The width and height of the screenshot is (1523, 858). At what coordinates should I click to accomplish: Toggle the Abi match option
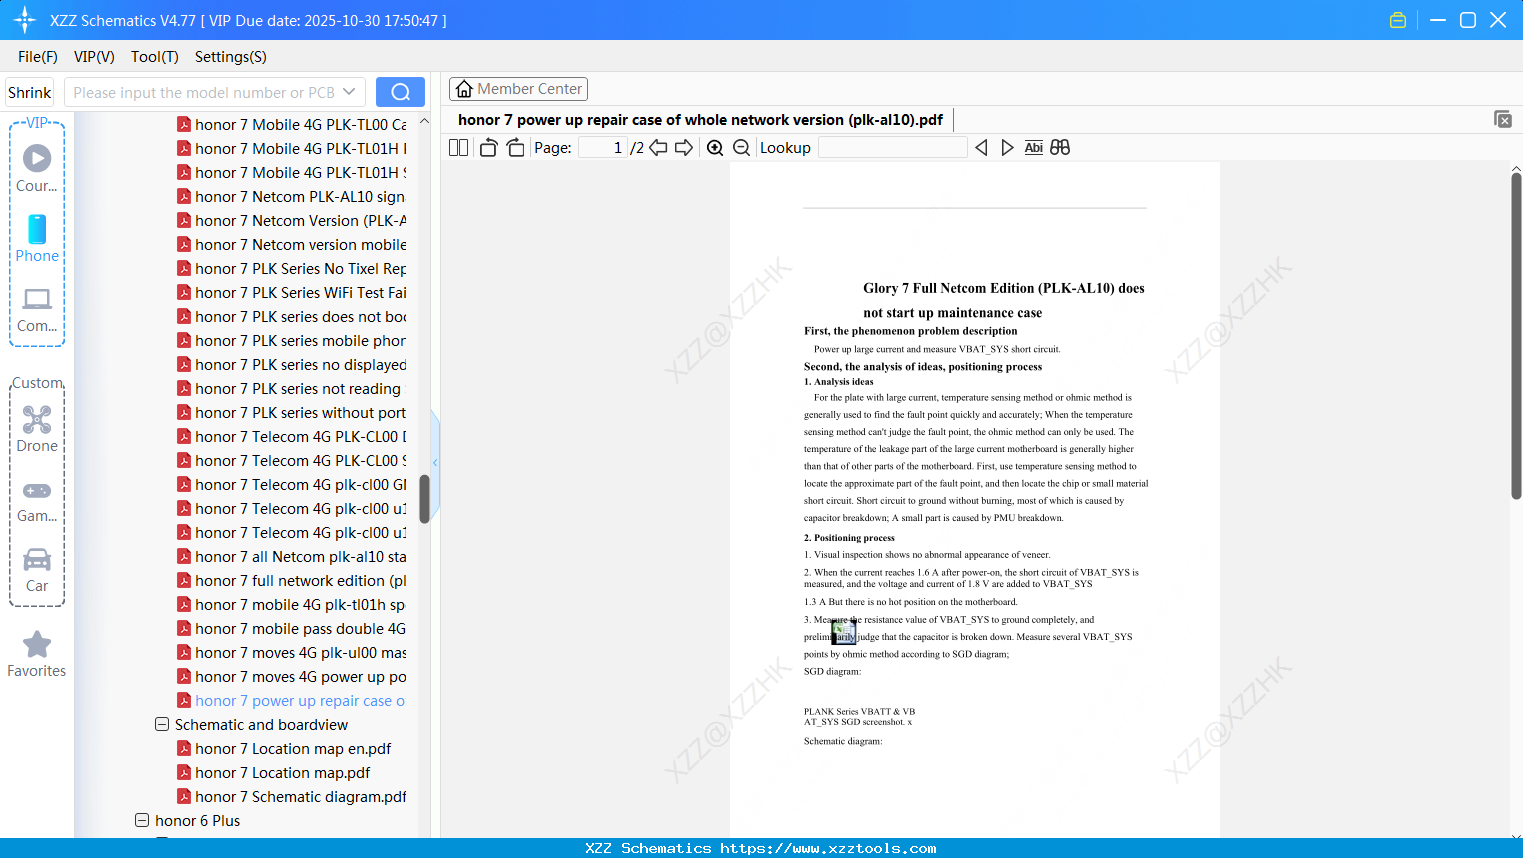click(x=1034, y=148)
